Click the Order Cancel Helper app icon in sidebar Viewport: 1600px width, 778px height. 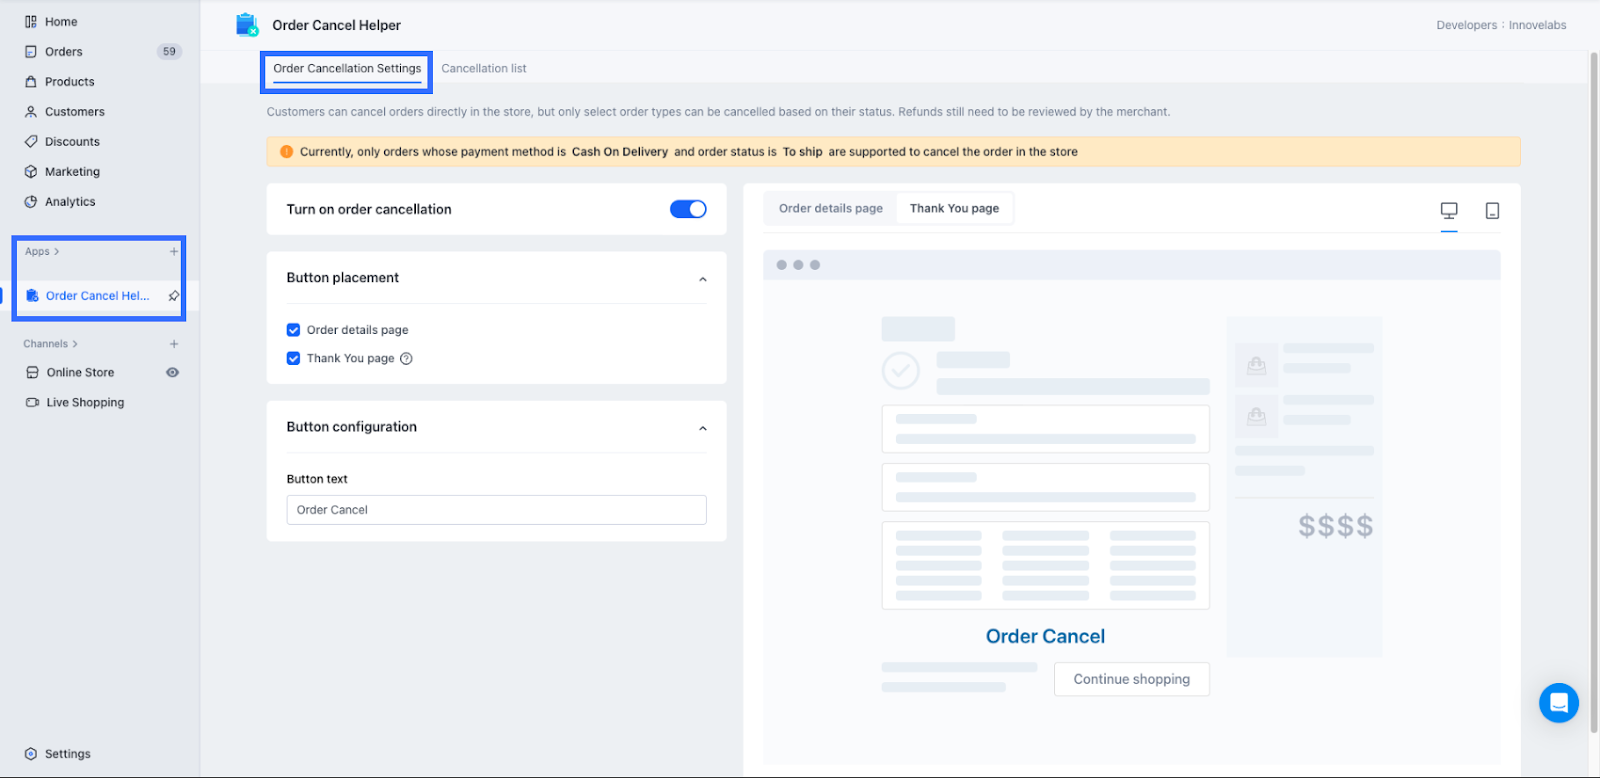pyautogui.click(x=32, y=296)
